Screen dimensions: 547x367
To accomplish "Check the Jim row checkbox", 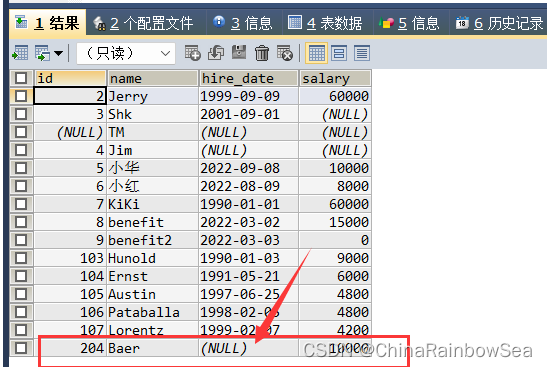I will point(21,150).
